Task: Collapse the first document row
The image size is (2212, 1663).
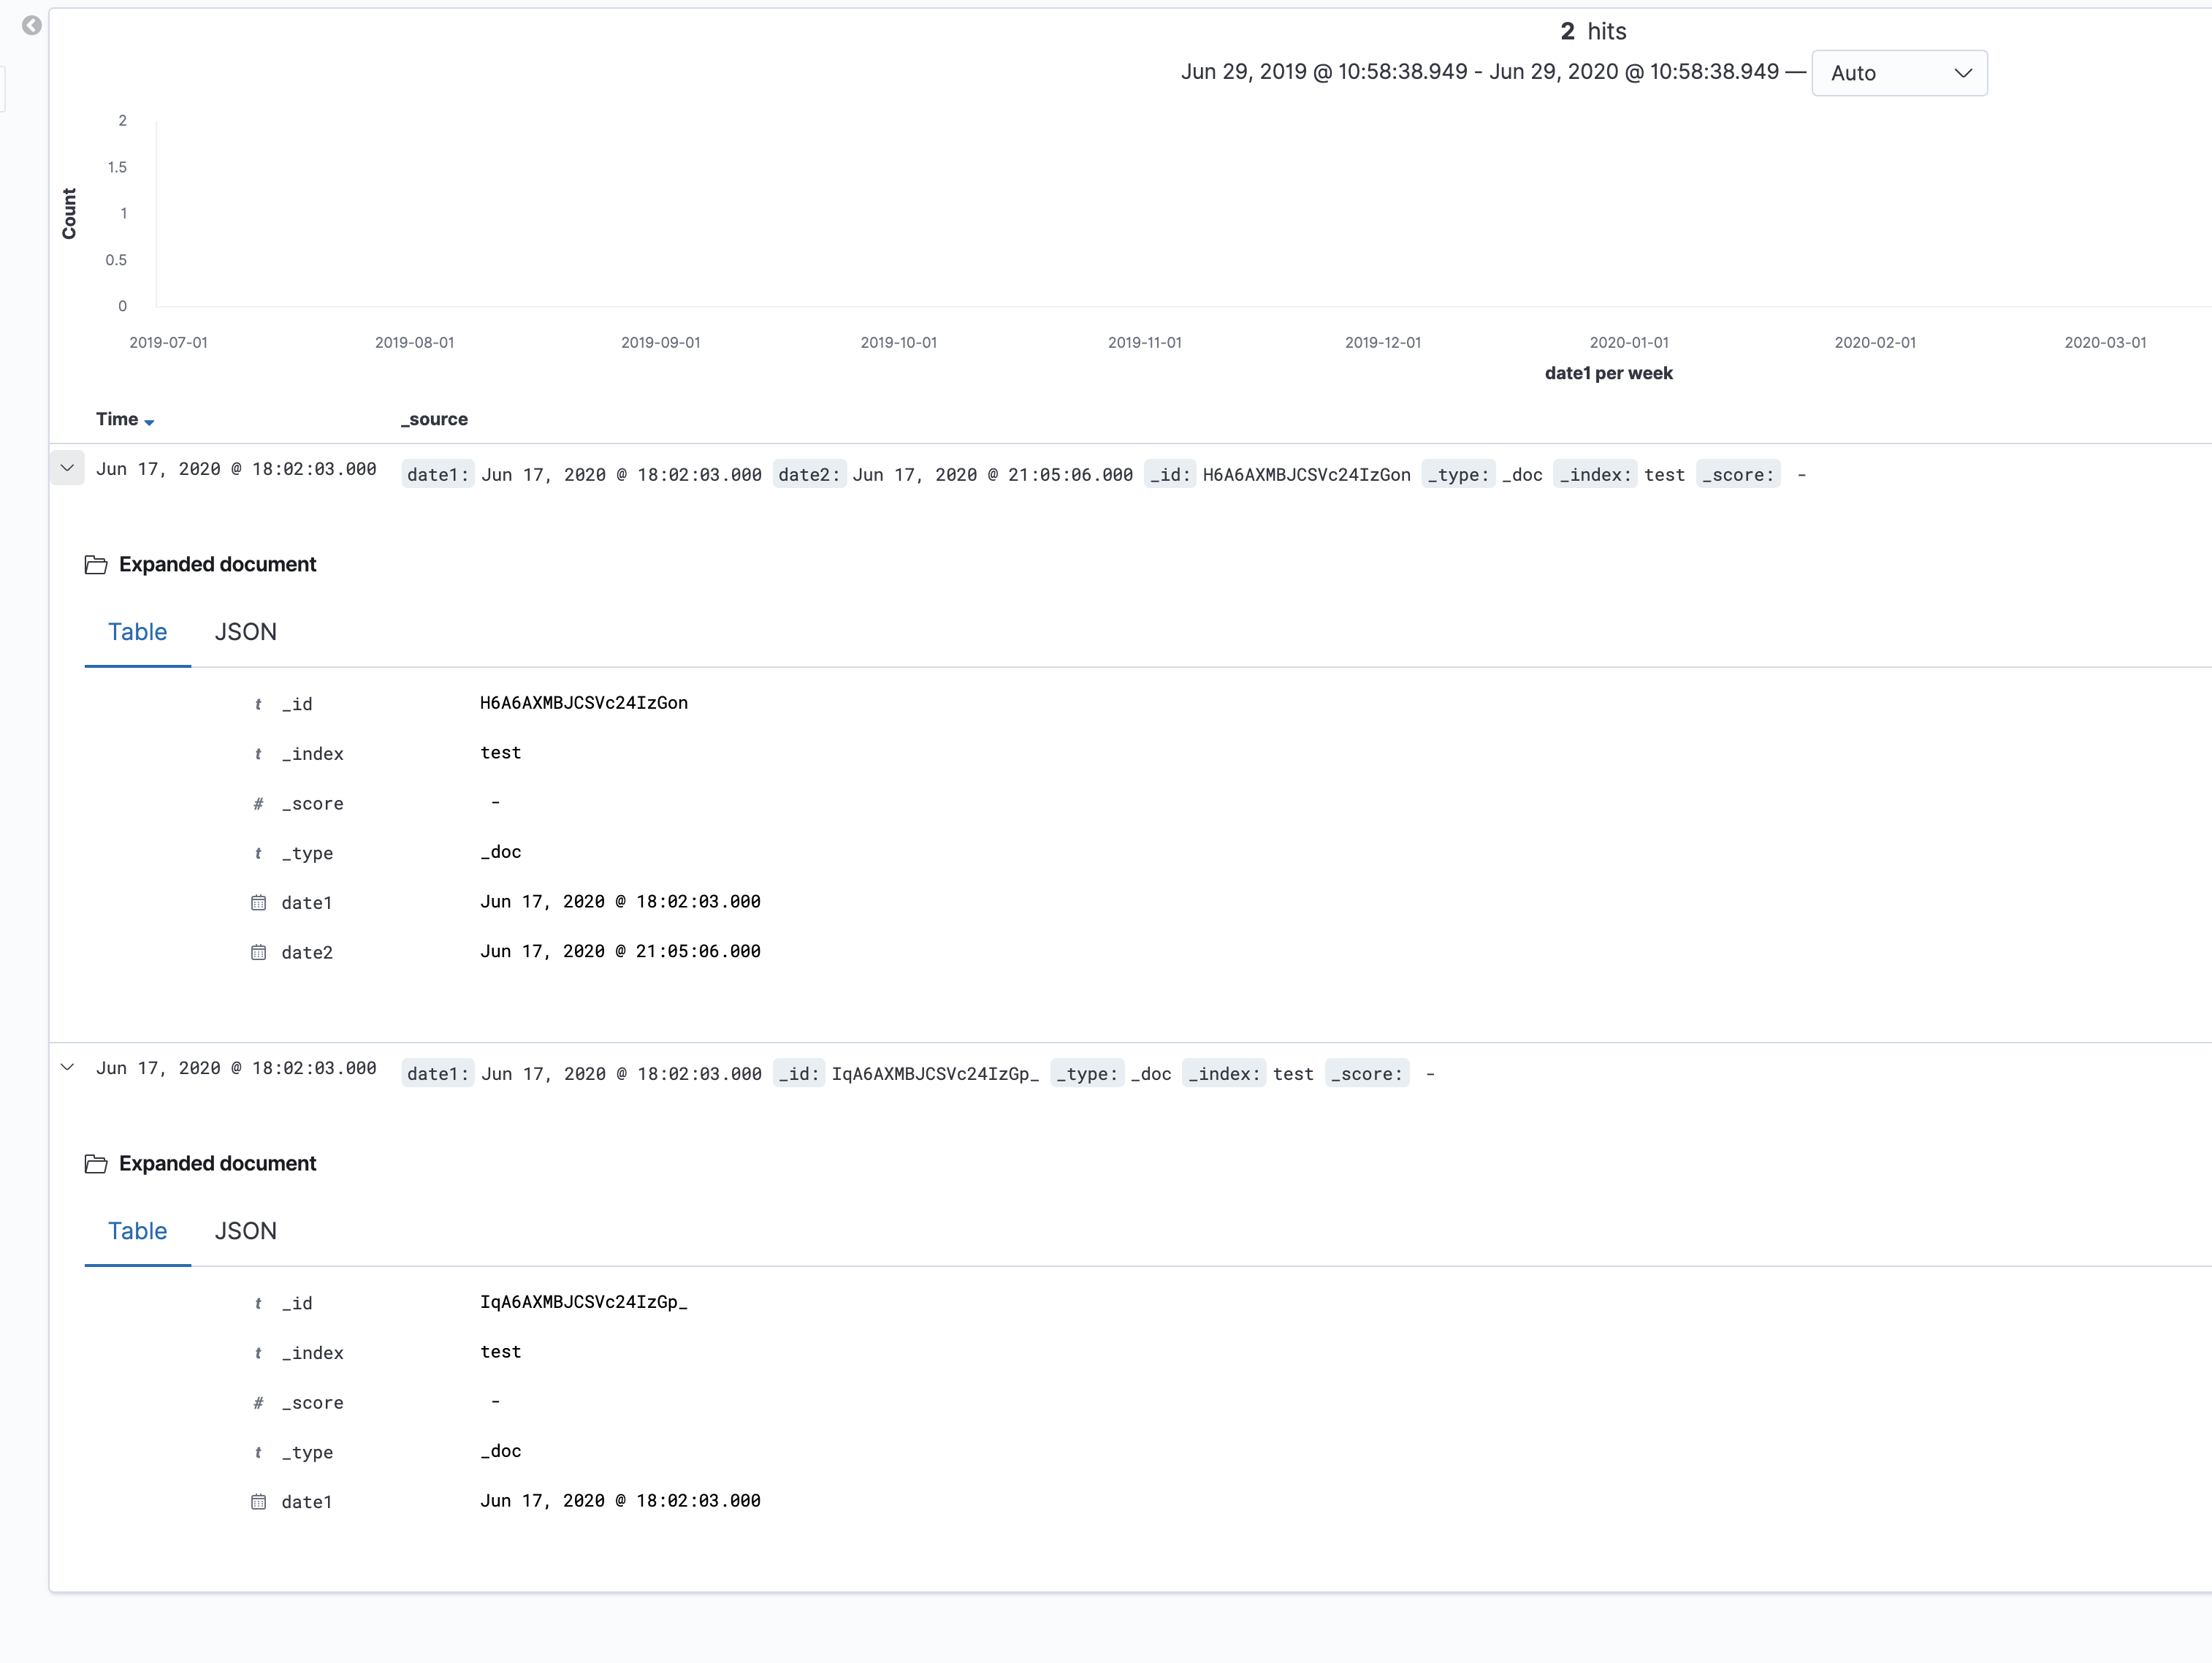Action: pyautogui.click(x=67, y=468)
